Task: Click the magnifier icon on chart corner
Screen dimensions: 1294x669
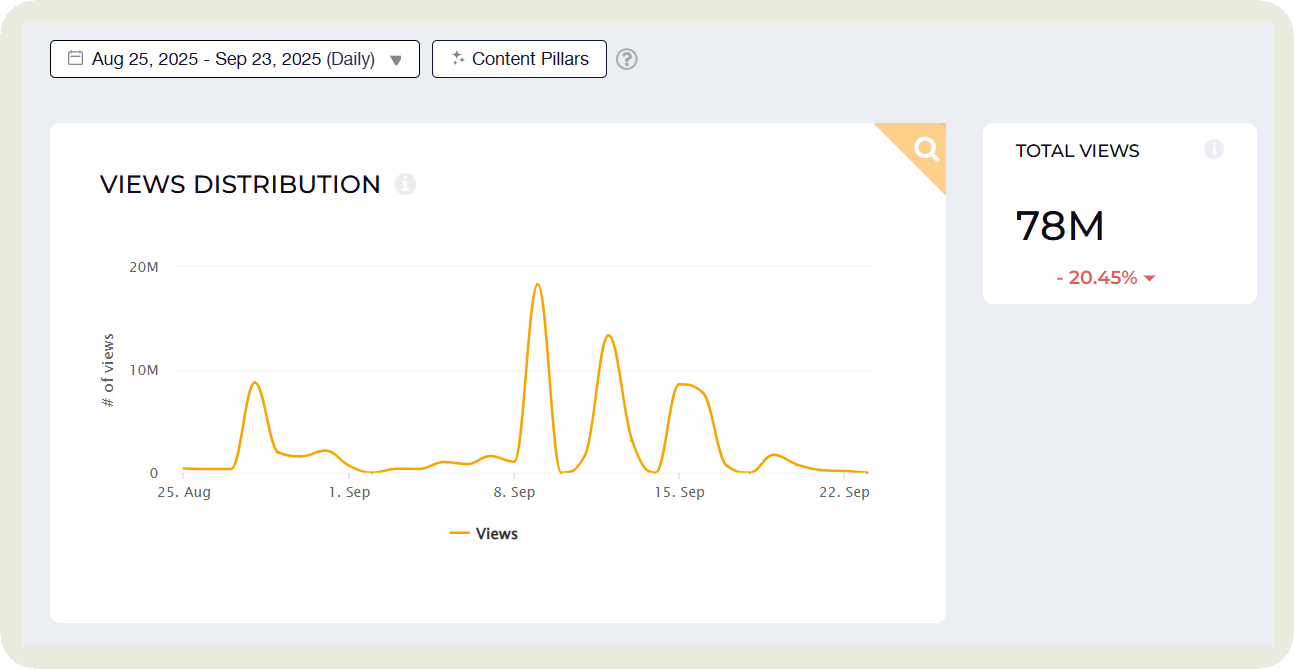Action: 927,150
